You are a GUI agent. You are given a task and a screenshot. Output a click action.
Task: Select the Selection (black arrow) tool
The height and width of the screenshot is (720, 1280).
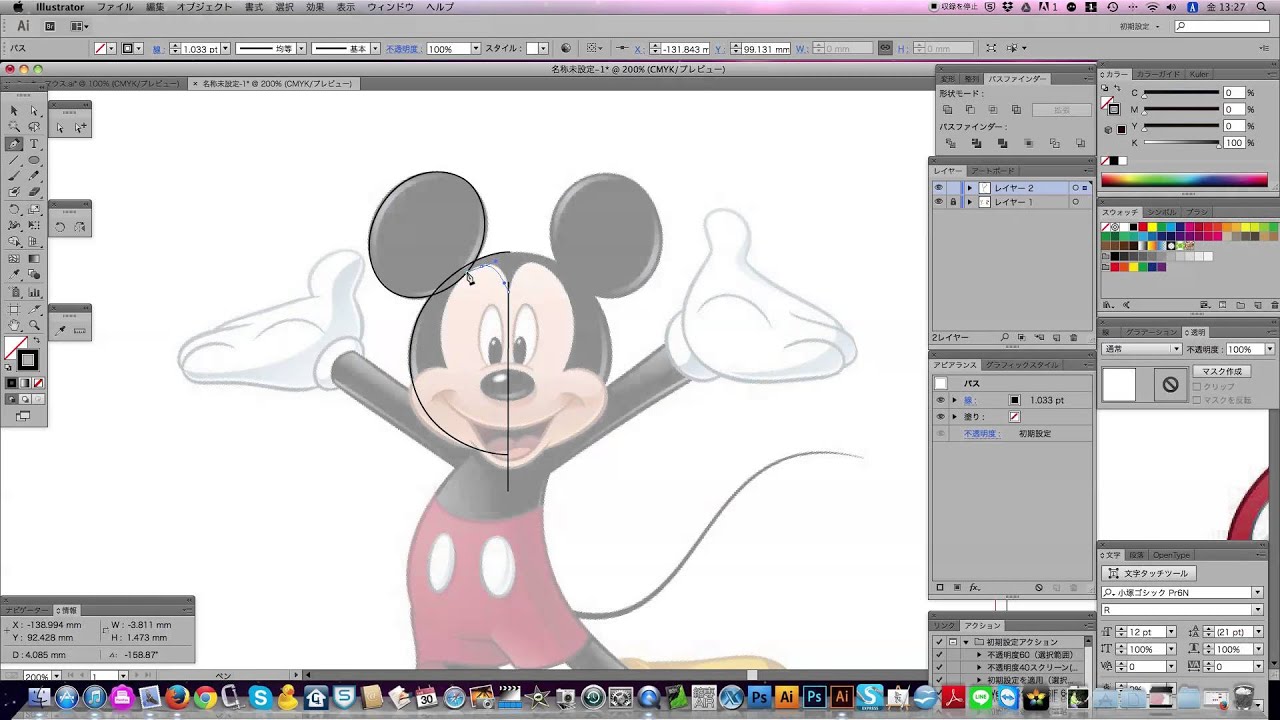tap(14, 111)
